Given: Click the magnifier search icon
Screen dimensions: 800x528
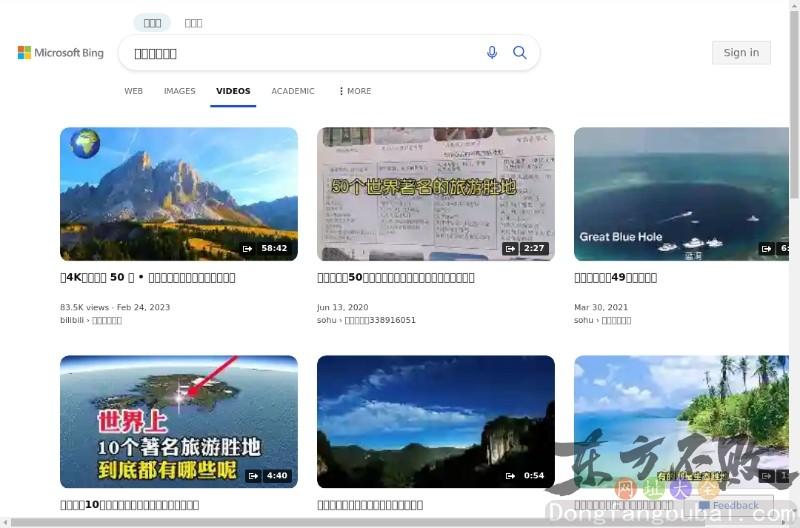Looking at the screenshot, I should (519, 53).
